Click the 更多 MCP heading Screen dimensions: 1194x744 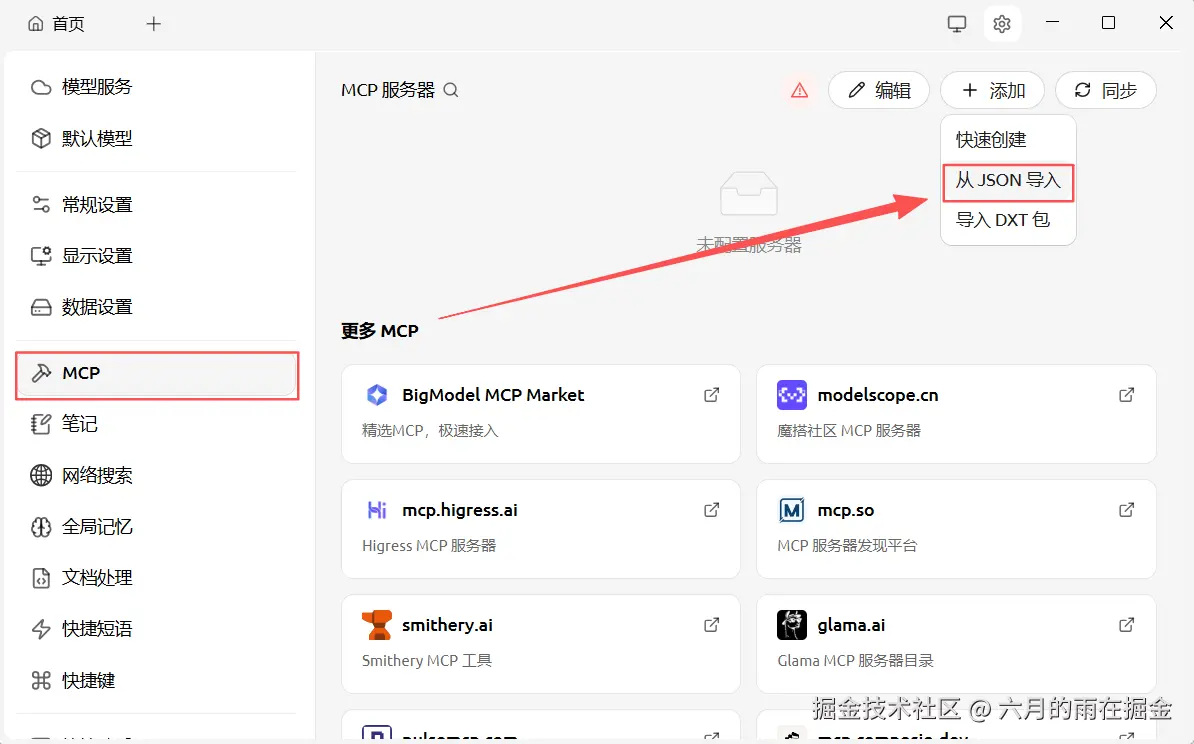pos(379,331)
